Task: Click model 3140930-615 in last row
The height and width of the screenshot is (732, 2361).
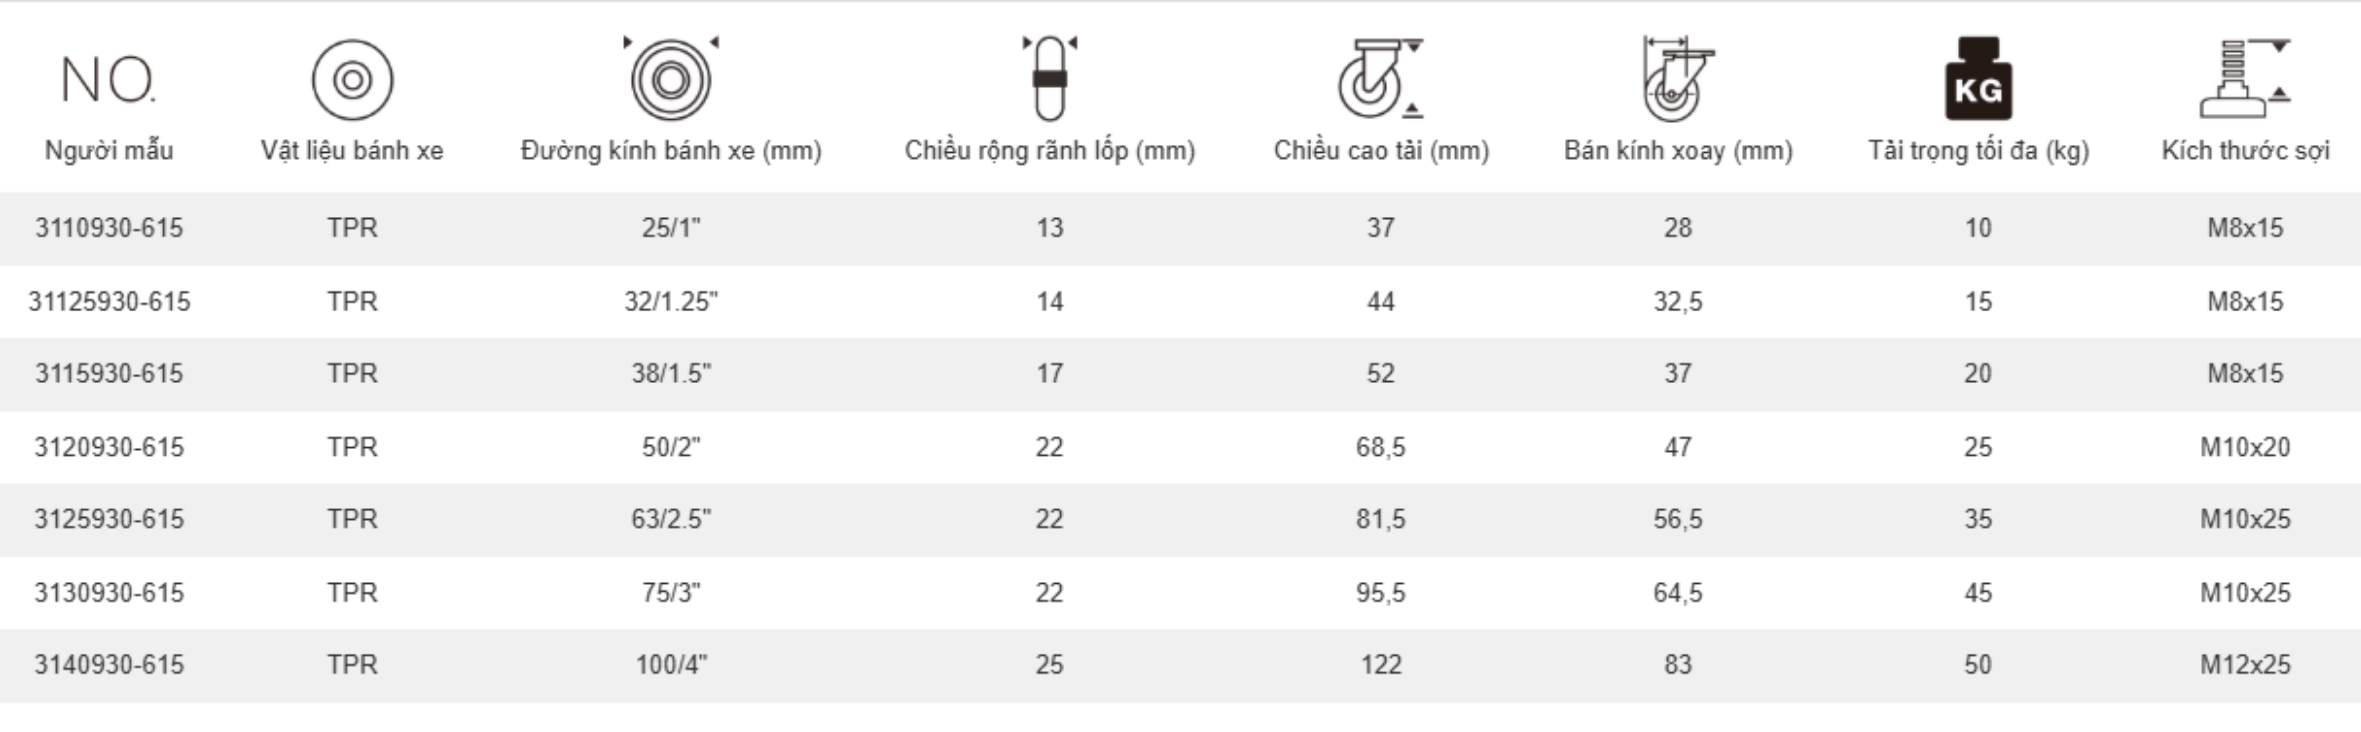Action: [x=109, y=665]
